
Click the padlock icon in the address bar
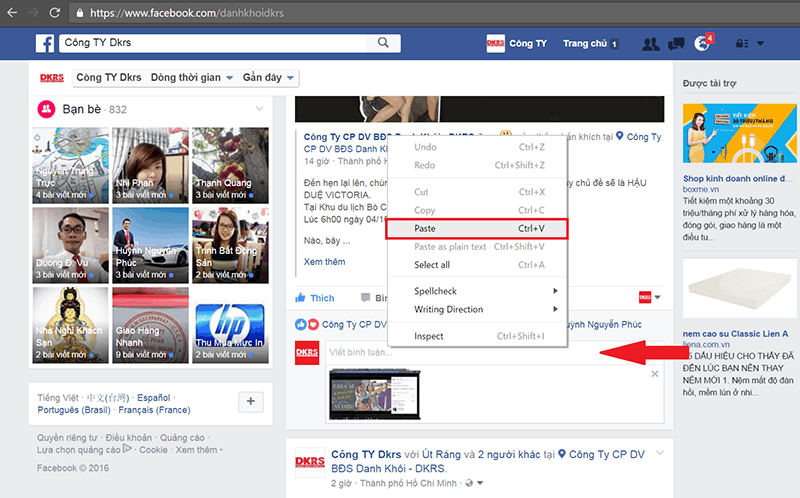click(80, 13)
